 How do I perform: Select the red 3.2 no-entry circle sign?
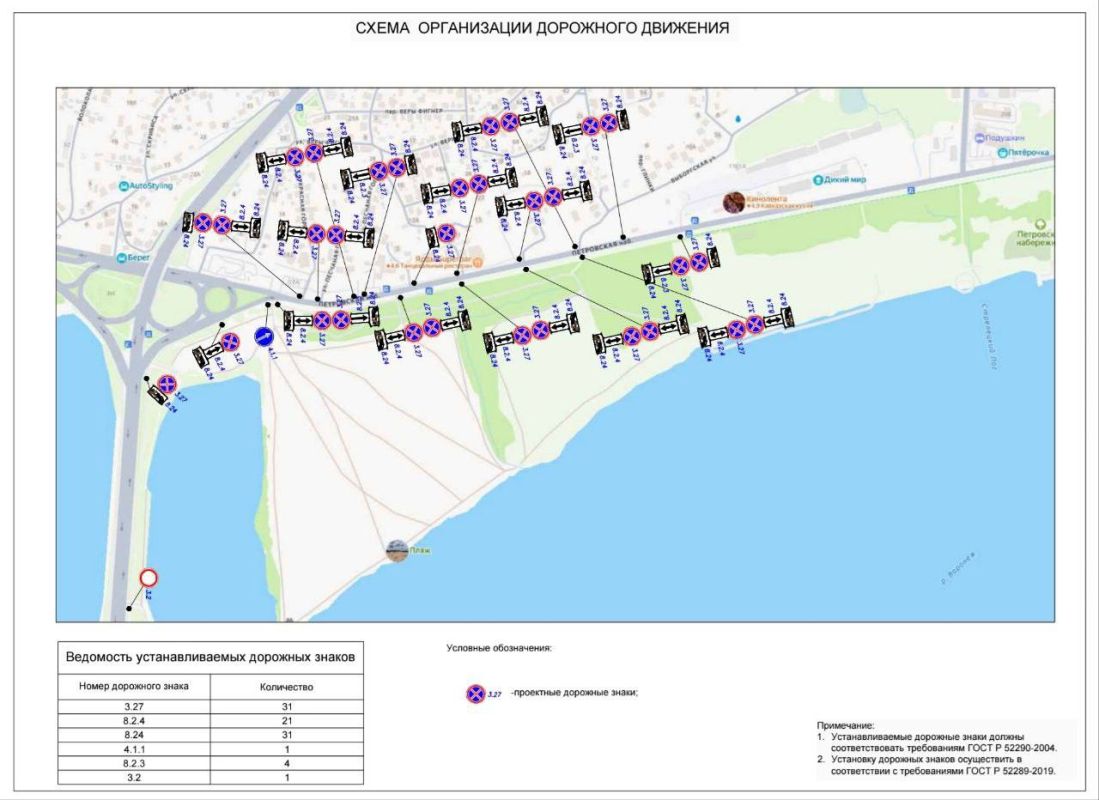tap(149, 578)
